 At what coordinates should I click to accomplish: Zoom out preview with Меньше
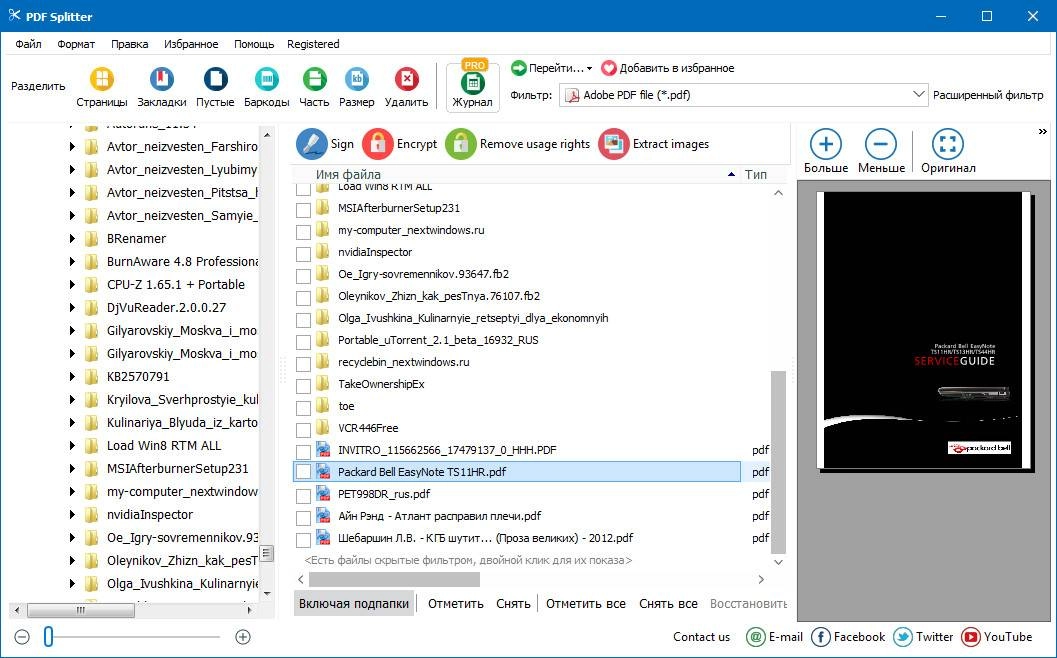pos(881,144)
